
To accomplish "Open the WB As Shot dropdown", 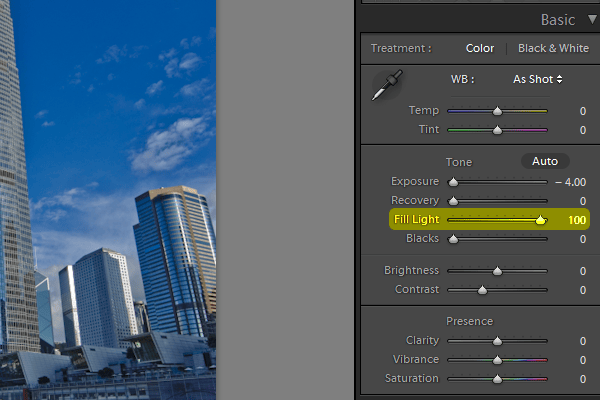I will point(538,78).
